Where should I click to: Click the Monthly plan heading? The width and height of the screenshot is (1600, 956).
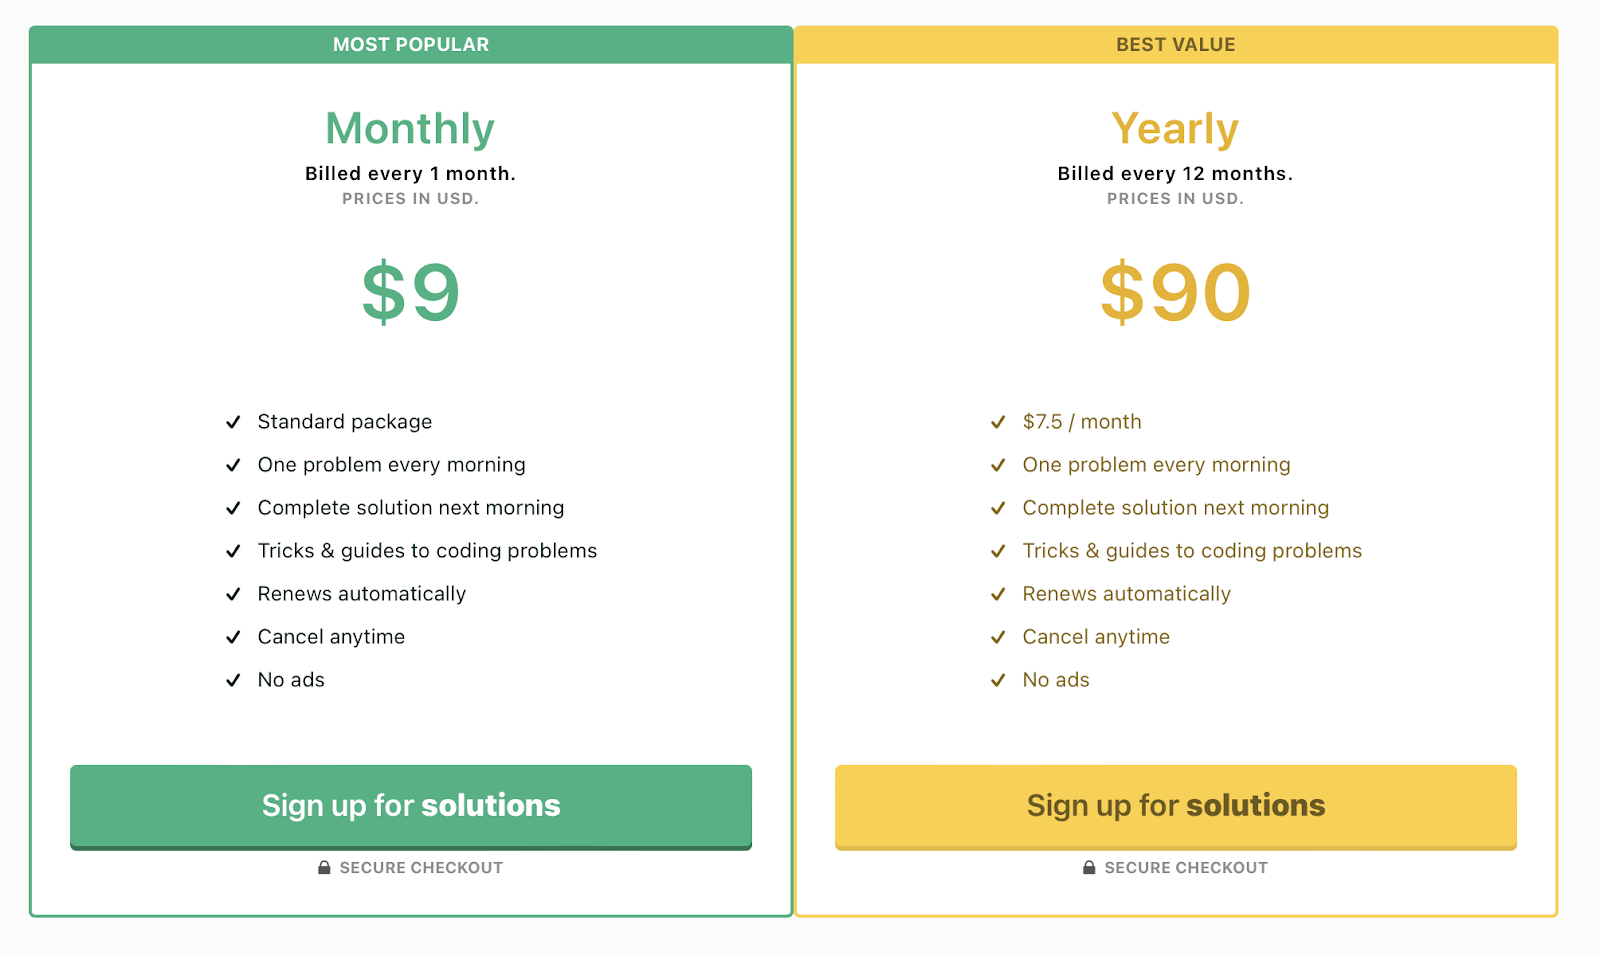411,129
